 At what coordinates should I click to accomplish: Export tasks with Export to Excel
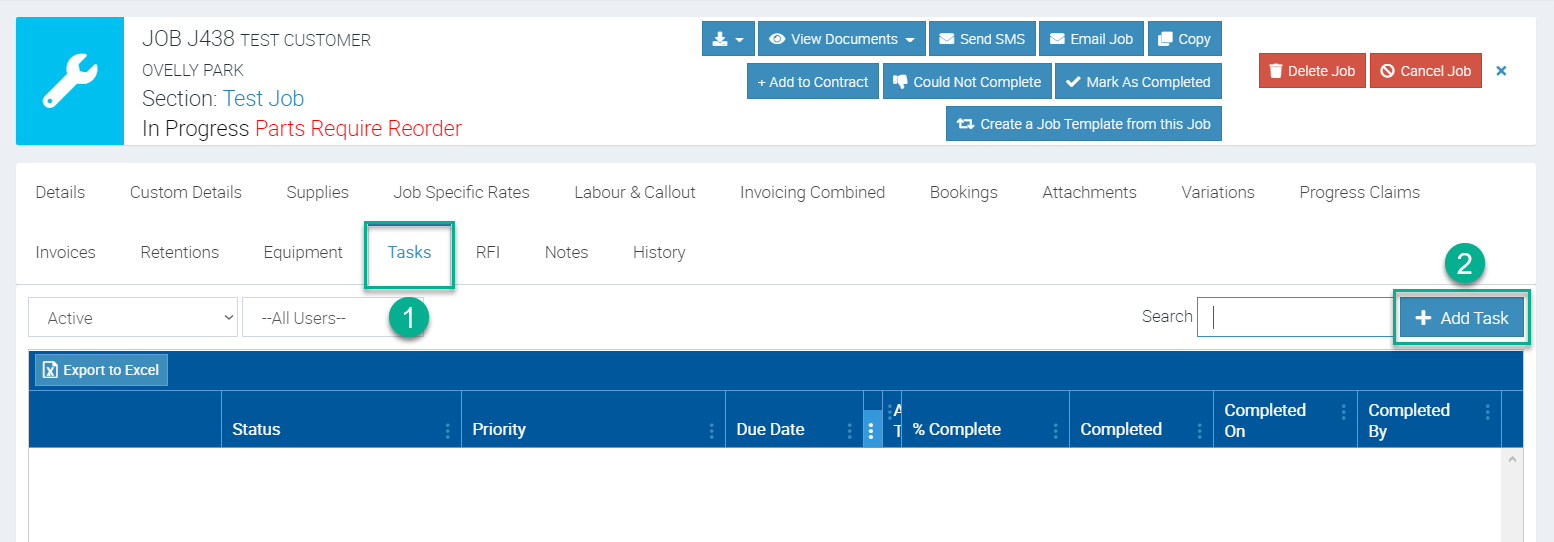(101, 370)
